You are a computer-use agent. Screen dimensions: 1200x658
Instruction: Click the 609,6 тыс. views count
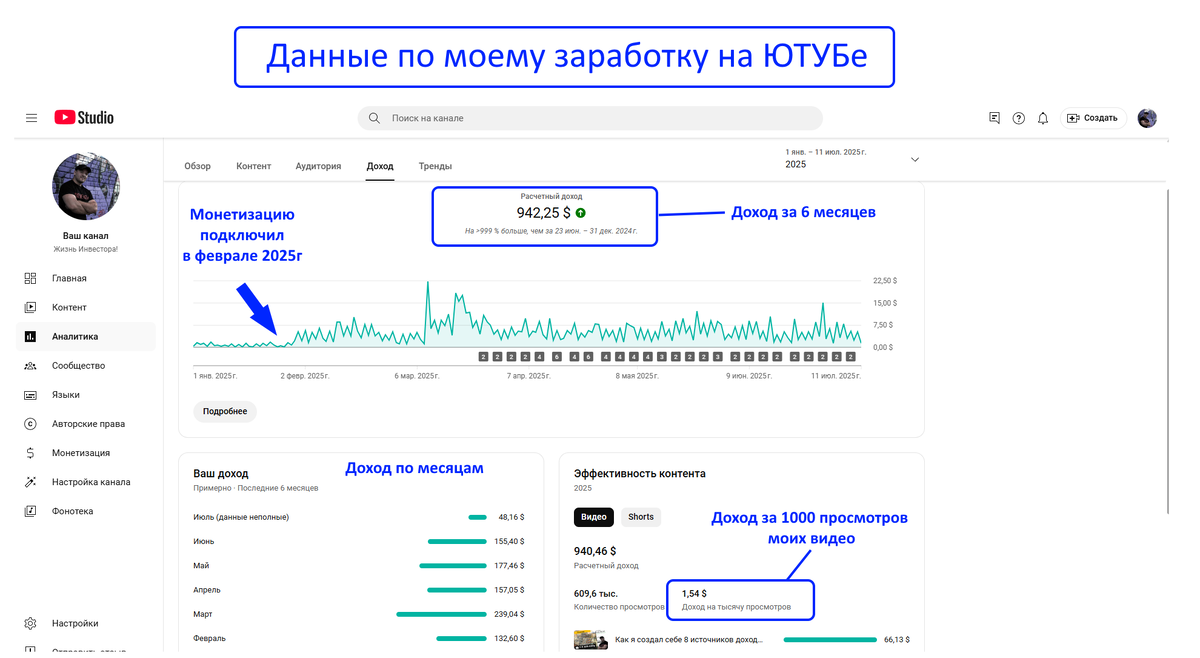[597, 594]
